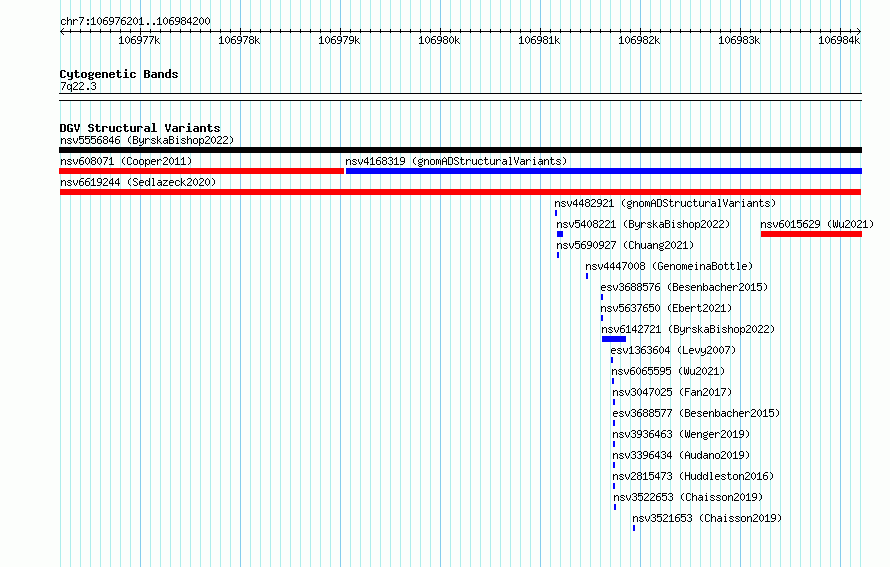
Task: Click ruler position 106978k
Action: point(239,40)
